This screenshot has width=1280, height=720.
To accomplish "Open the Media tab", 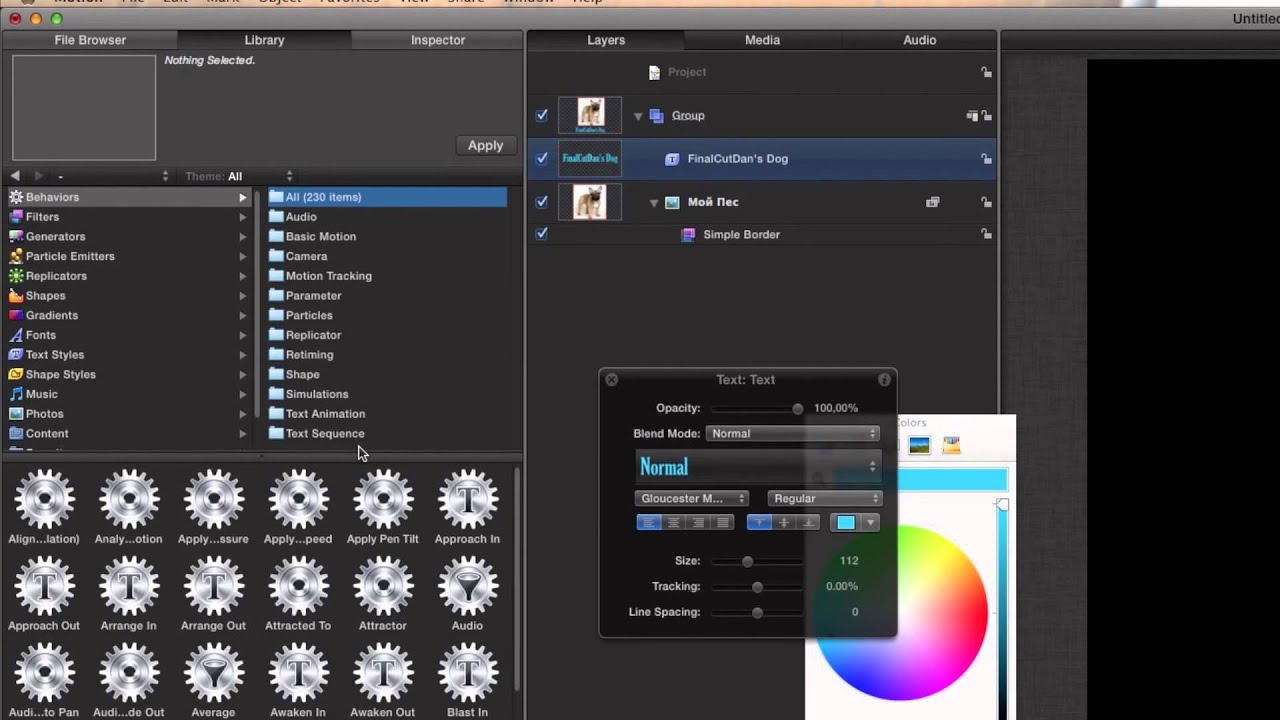I will 762,40.
